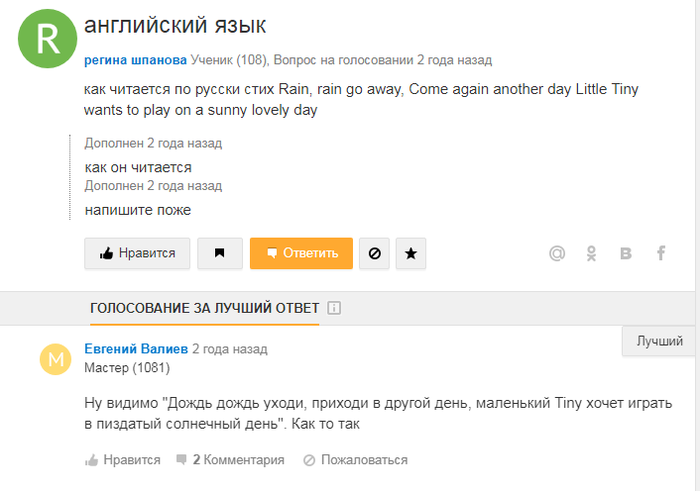This screenshot has width=700, height=491.
Task: Open Евгений Валиев profile link
Action: [x=135, y=350]
